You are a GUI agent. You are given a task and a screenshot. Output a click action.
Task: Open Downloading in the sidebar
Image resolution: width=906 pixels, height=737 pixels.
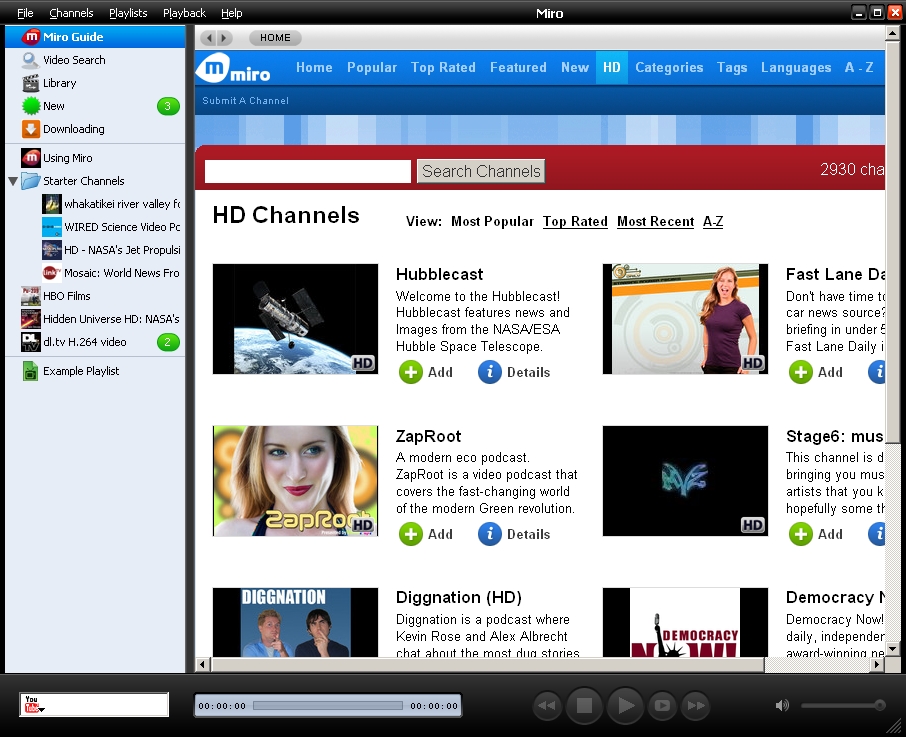click(73, 129)
